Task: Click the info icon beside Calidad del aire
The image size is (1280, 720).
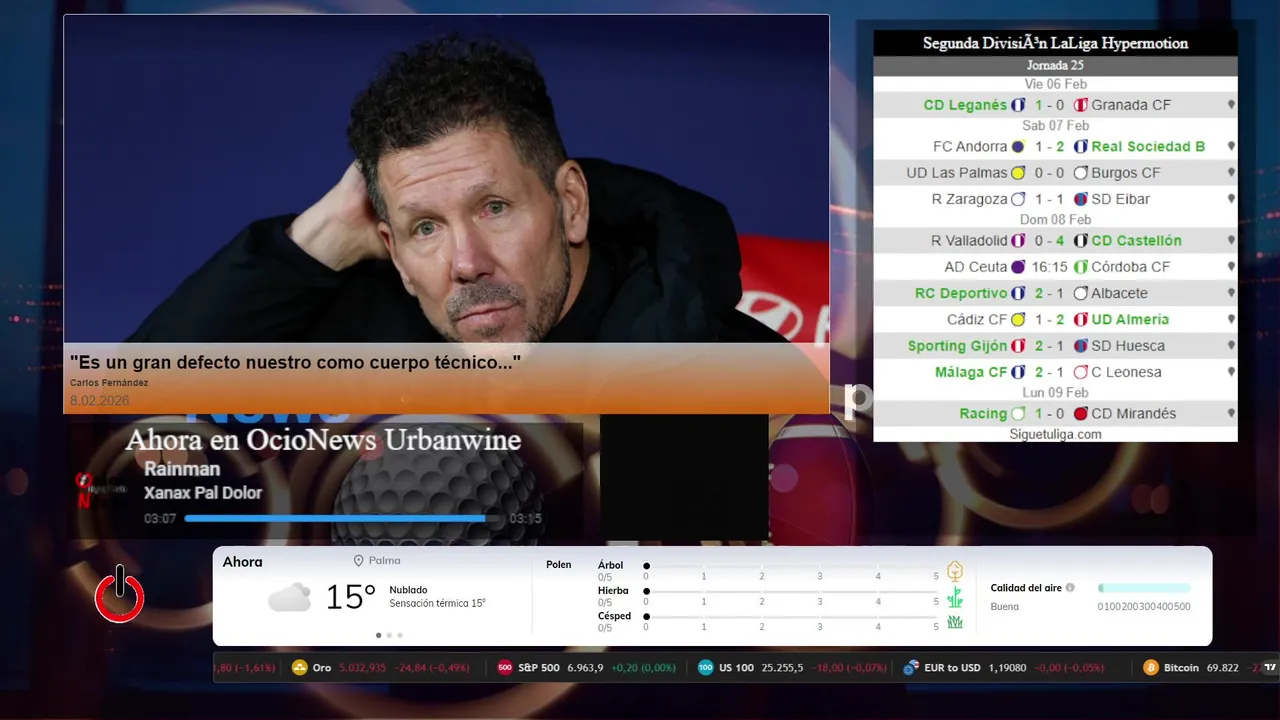Action: (1070, 588)
